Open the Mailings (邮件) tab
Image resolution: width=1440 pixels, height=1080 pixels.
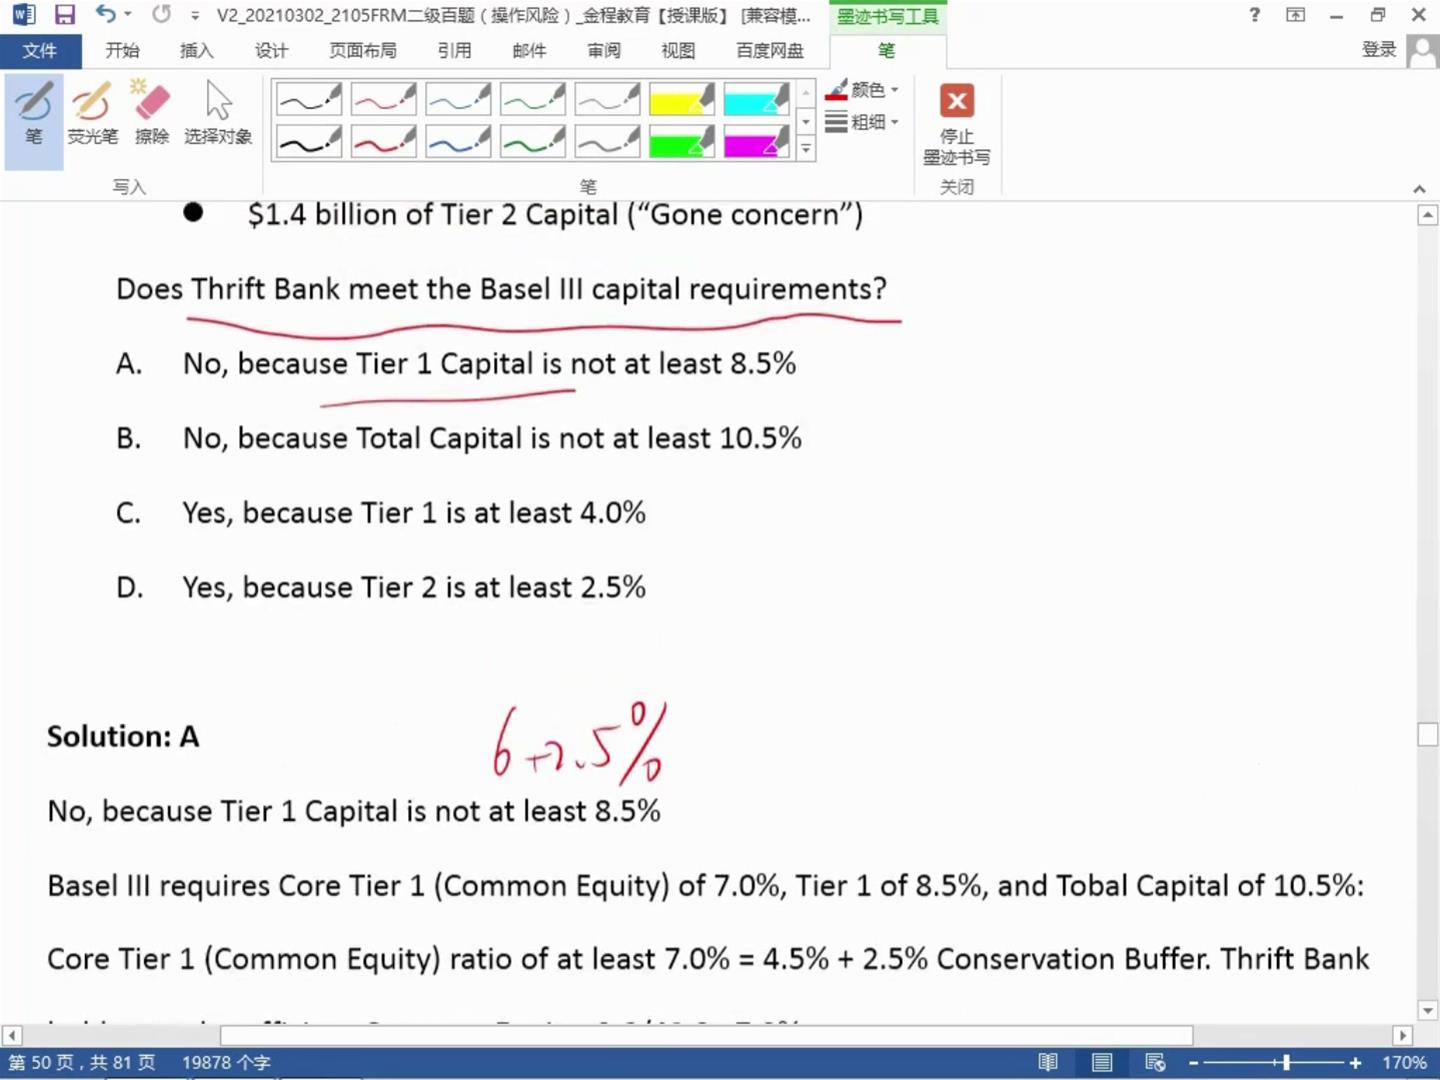click(x=529, y=51)
